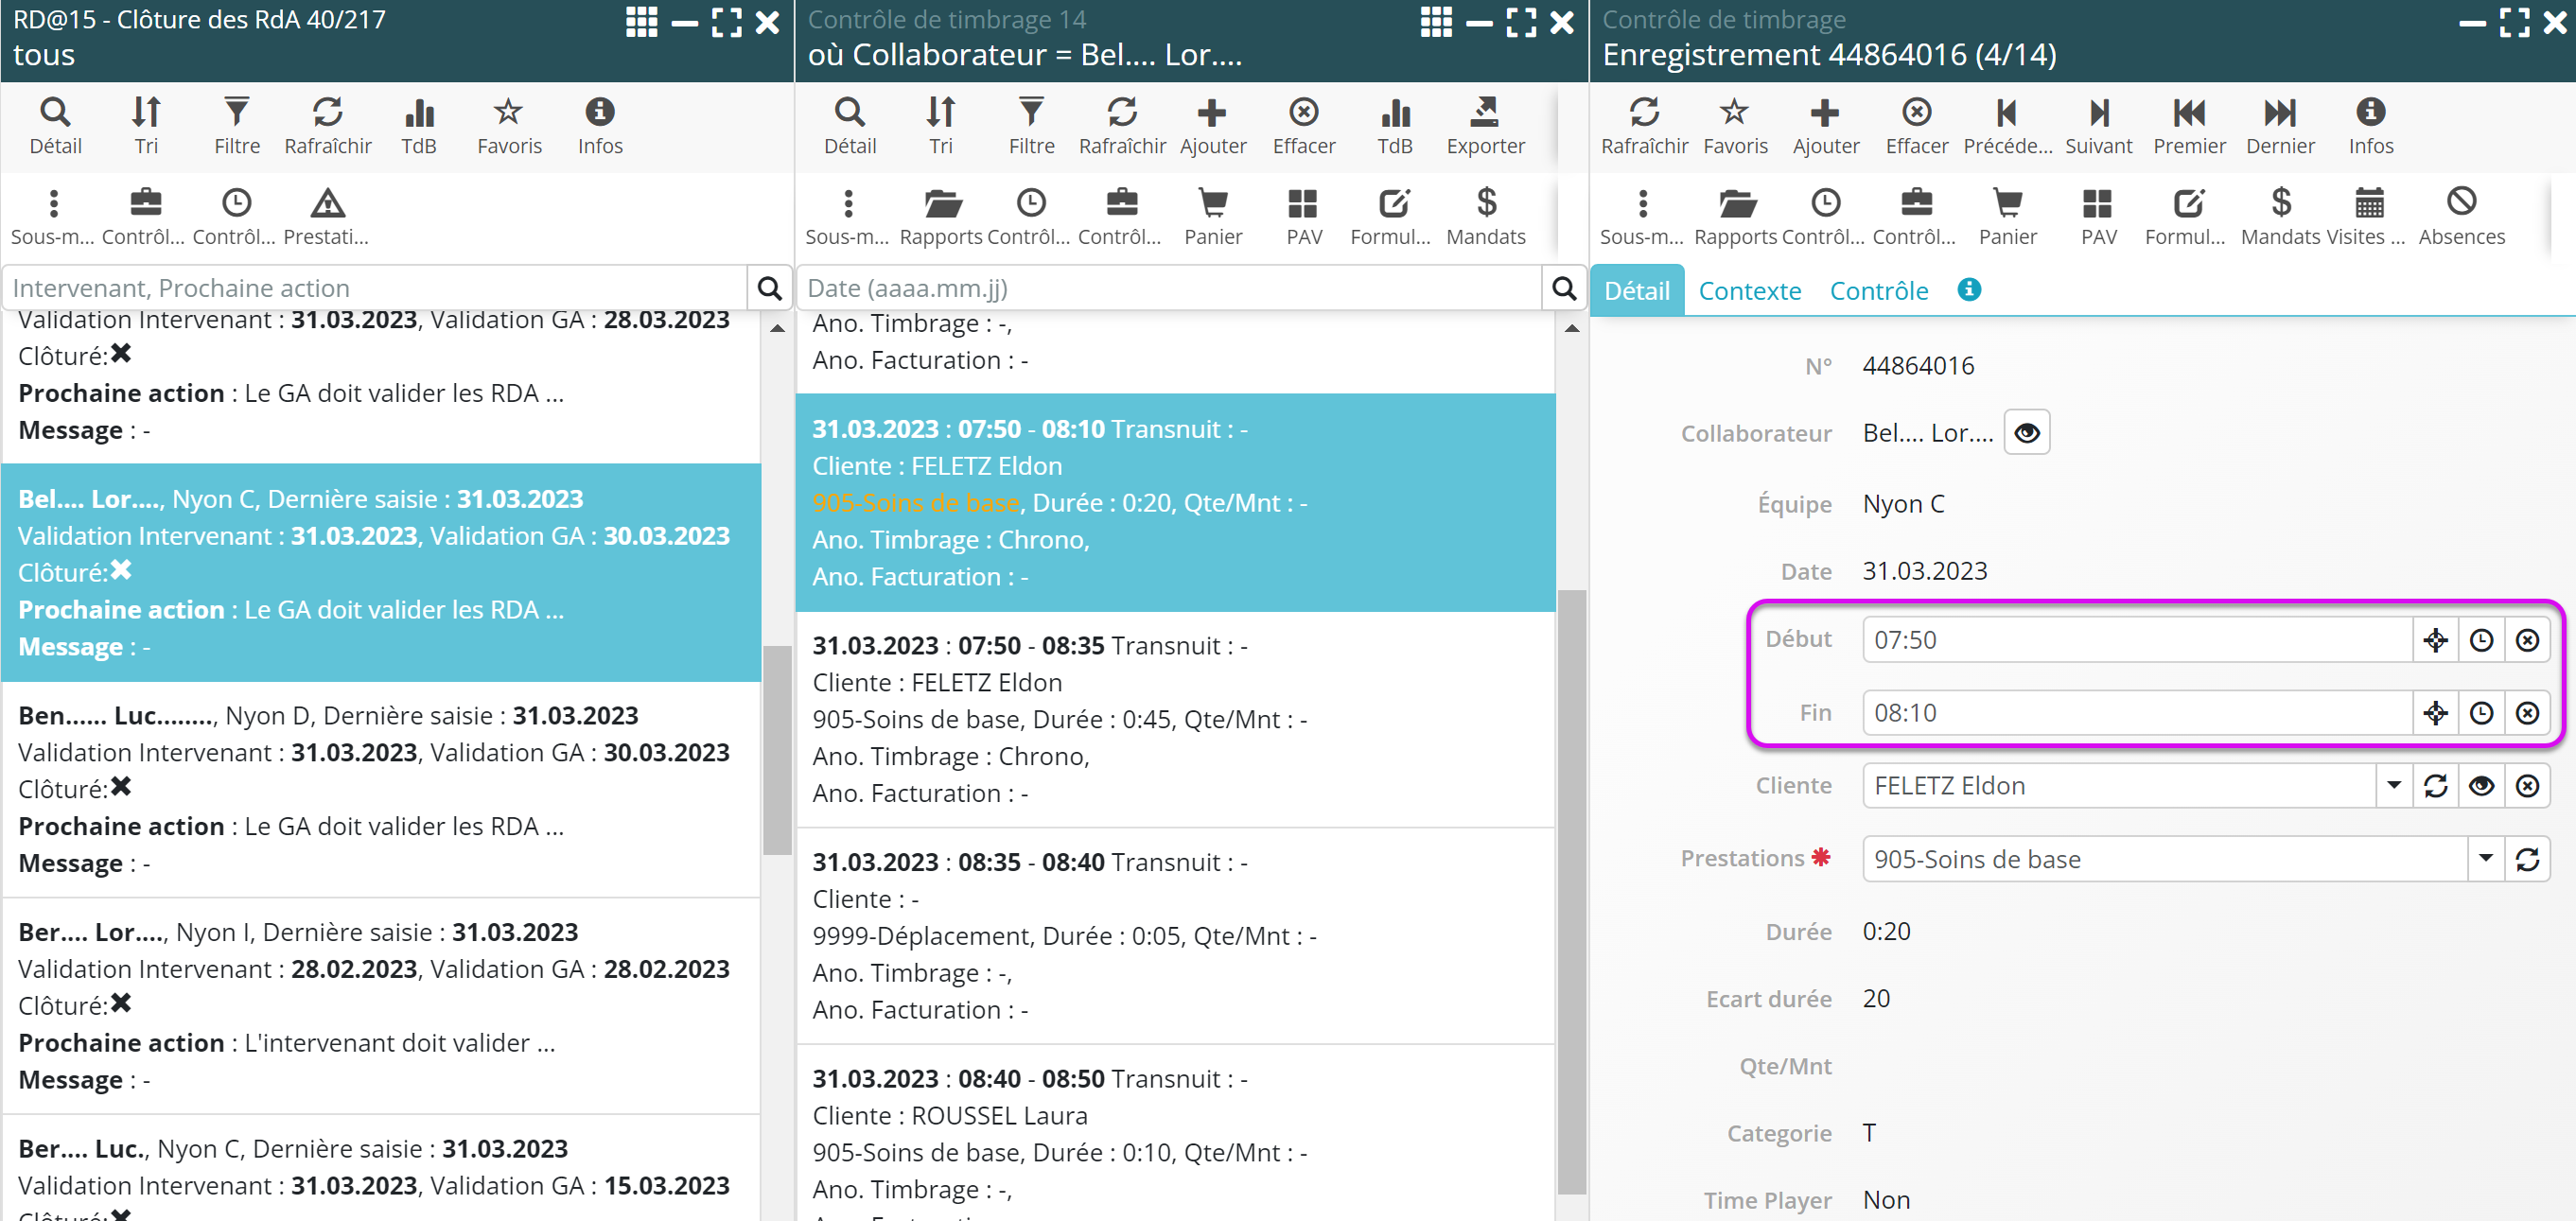The height and width of the screenshot is (1221, 2576).
Task: Go to Dernier record icon
Action: tap(2279, 113)
